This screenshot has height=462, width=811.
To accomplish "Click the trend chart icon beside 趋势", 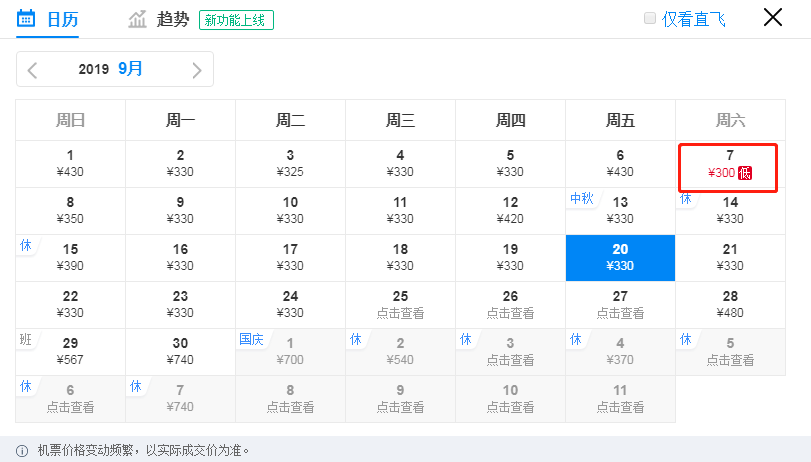I will click(137, 19).
